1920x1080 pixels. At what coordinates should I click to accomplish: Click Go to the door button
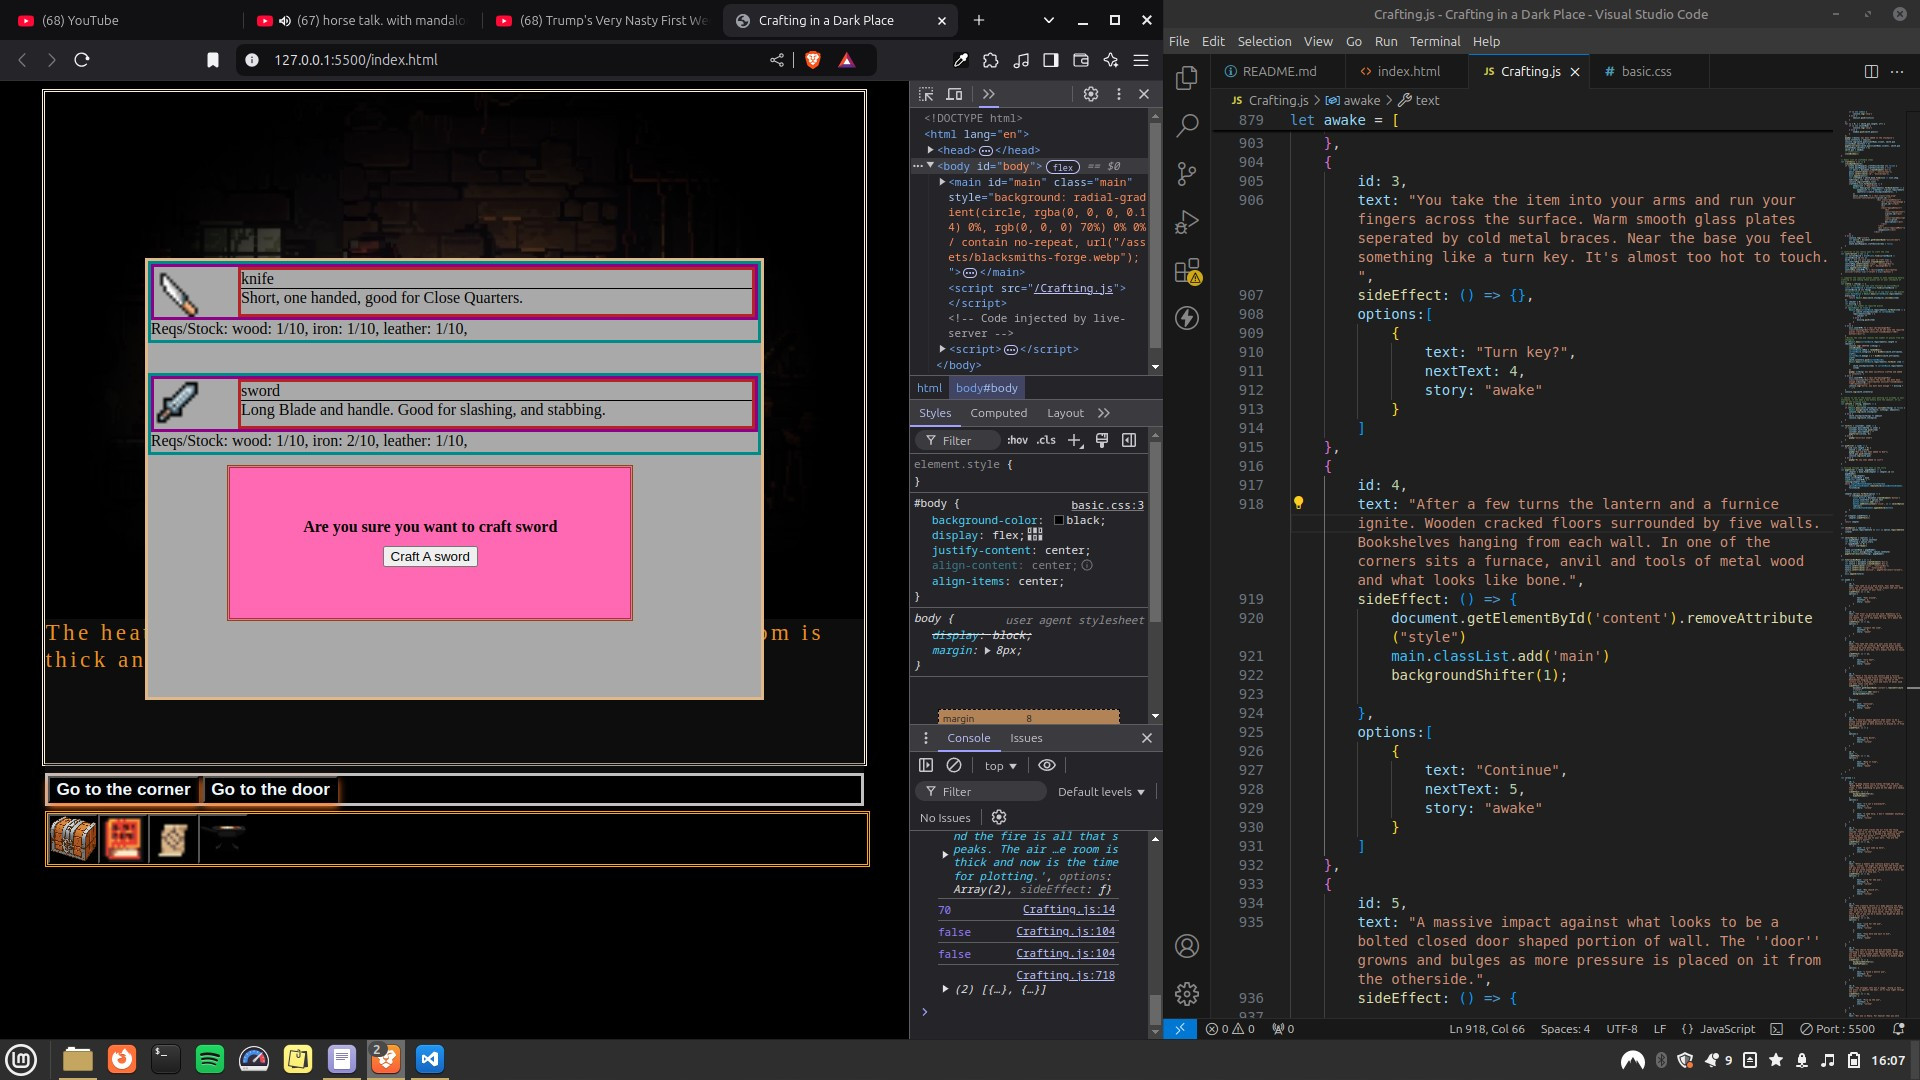coord(270,789)
